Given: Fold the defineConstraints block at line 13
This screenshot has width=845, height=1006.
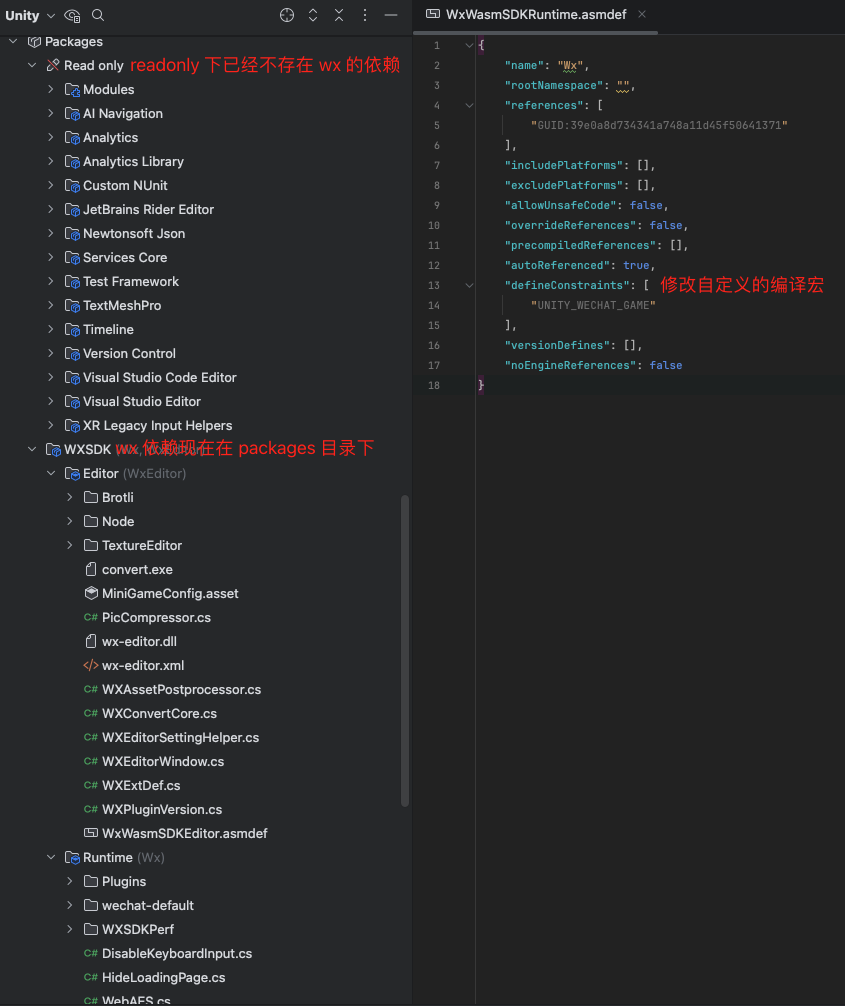Looking at the screenshot, I should [x=469, y=285].
